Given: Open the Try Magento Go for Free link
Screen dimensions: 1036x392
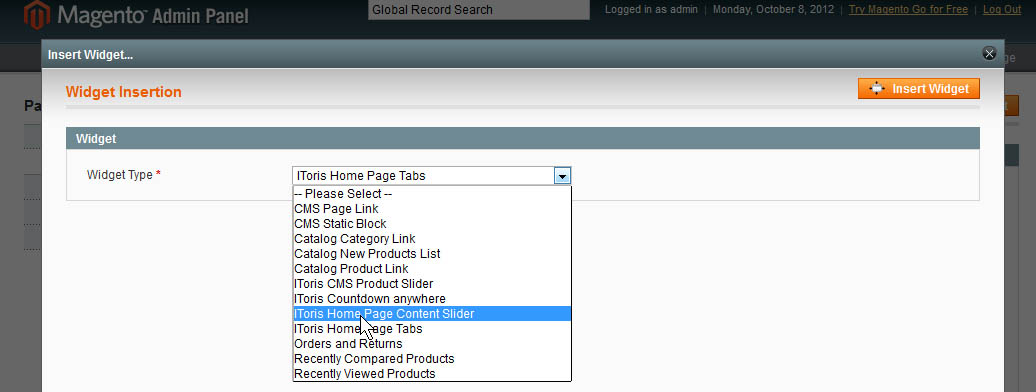Looking at the screenshot, I should click(x=908, y=9).
